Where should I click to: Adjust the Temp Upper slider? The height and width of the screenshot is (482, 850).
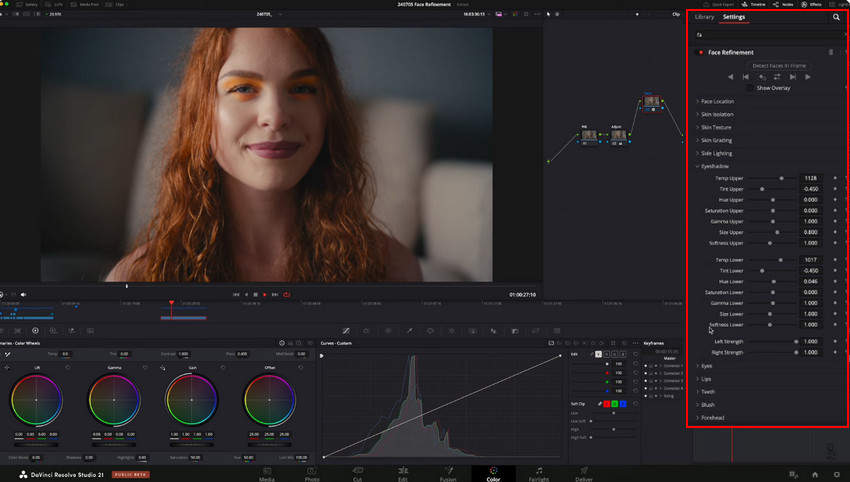[781, 178]
